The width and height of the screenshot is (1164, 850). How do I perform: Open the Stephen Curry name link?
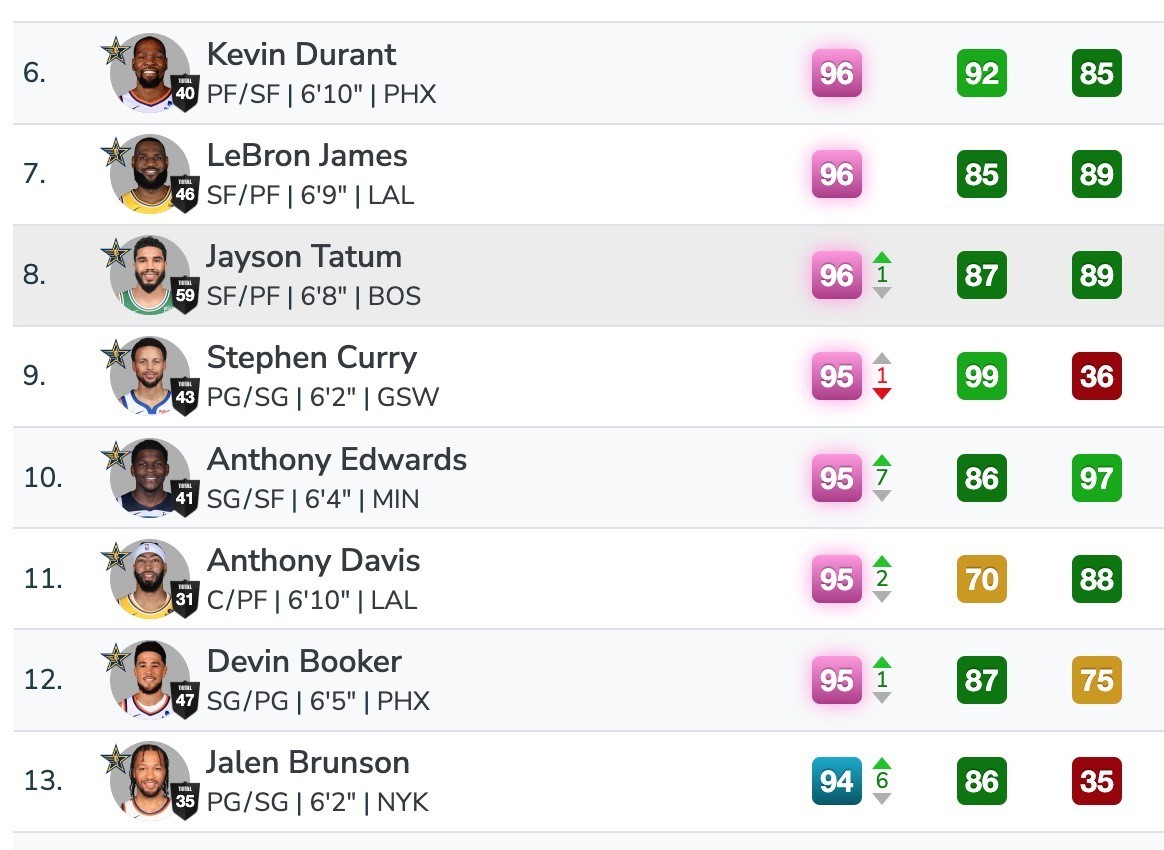point(312,357)
